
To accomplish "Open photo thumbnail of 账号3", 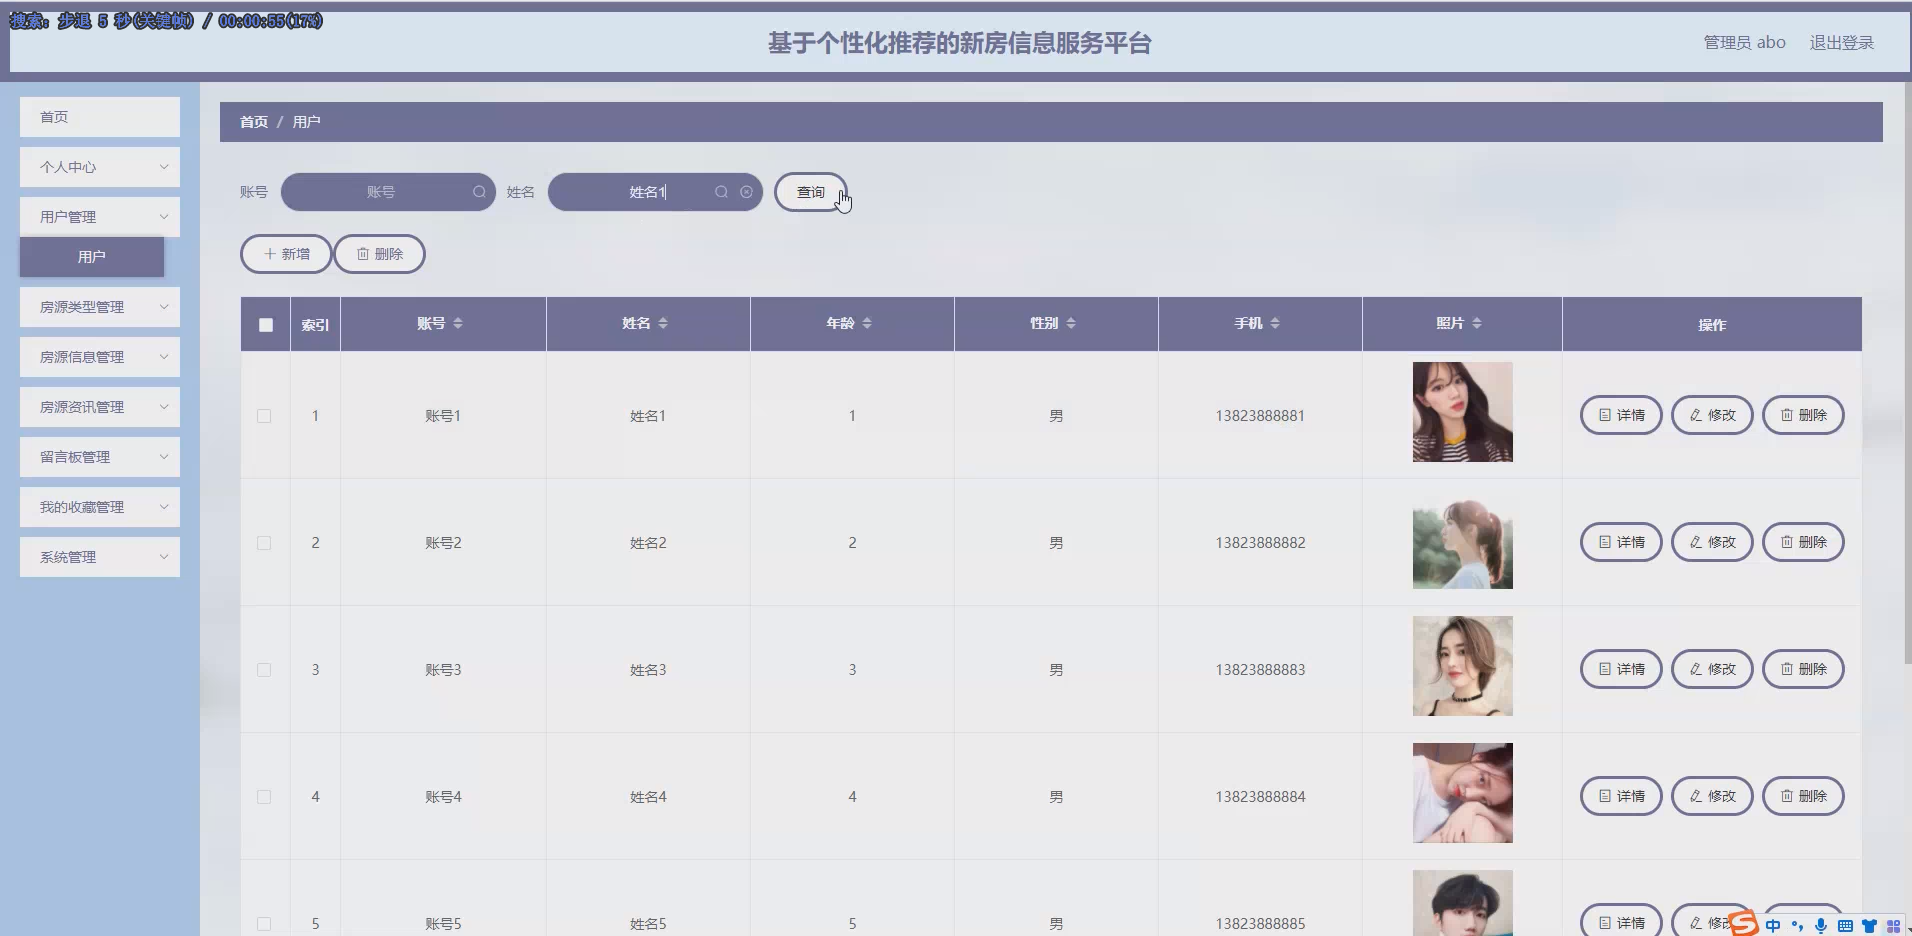I will [x=1462, y=666].
